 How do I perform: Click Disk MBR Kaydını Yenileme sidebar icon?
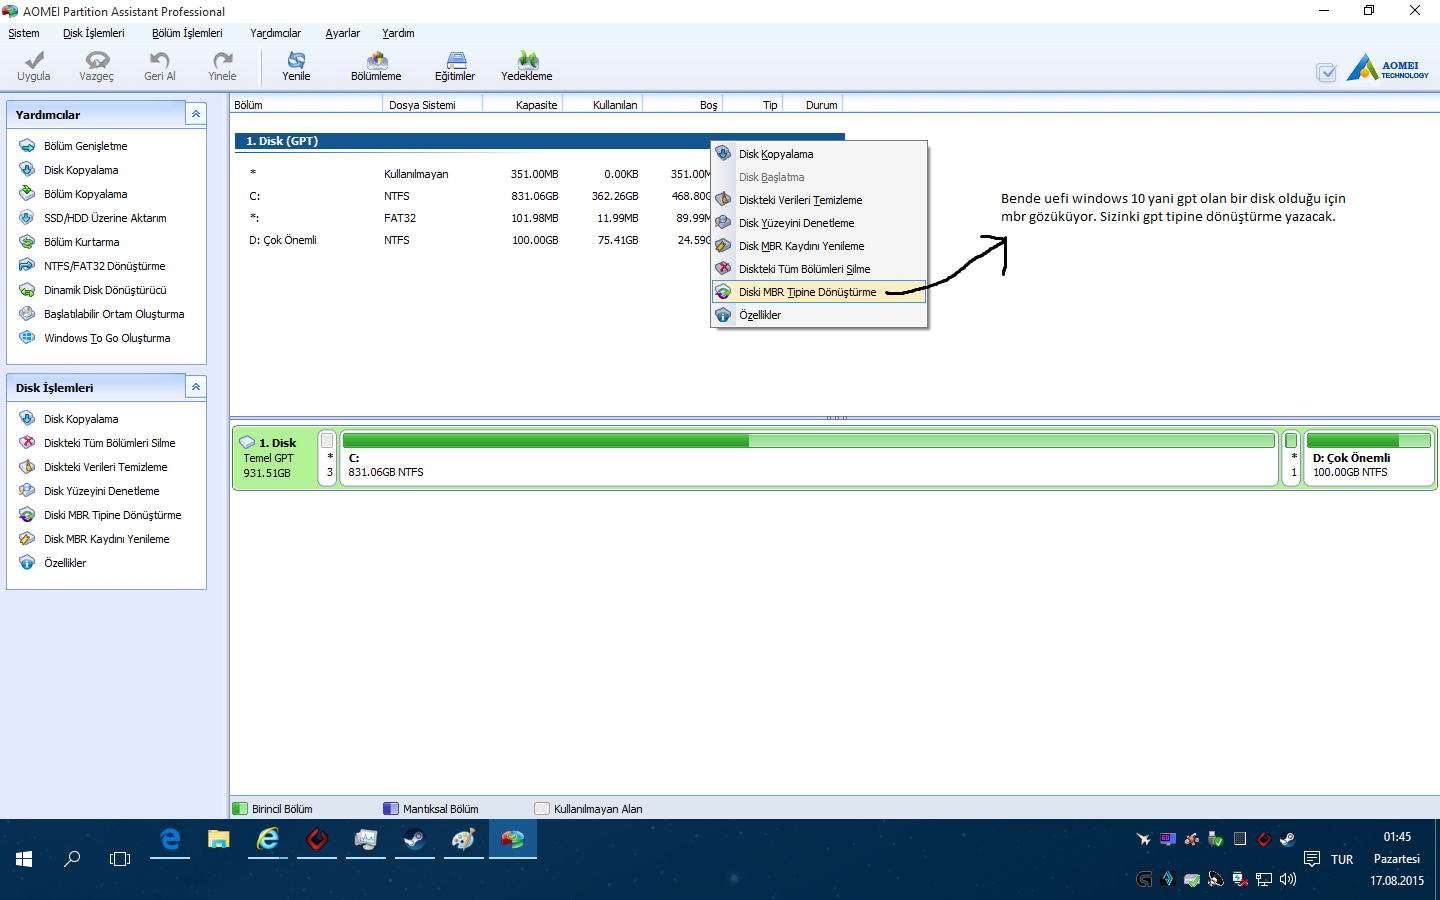coord(27,539)
